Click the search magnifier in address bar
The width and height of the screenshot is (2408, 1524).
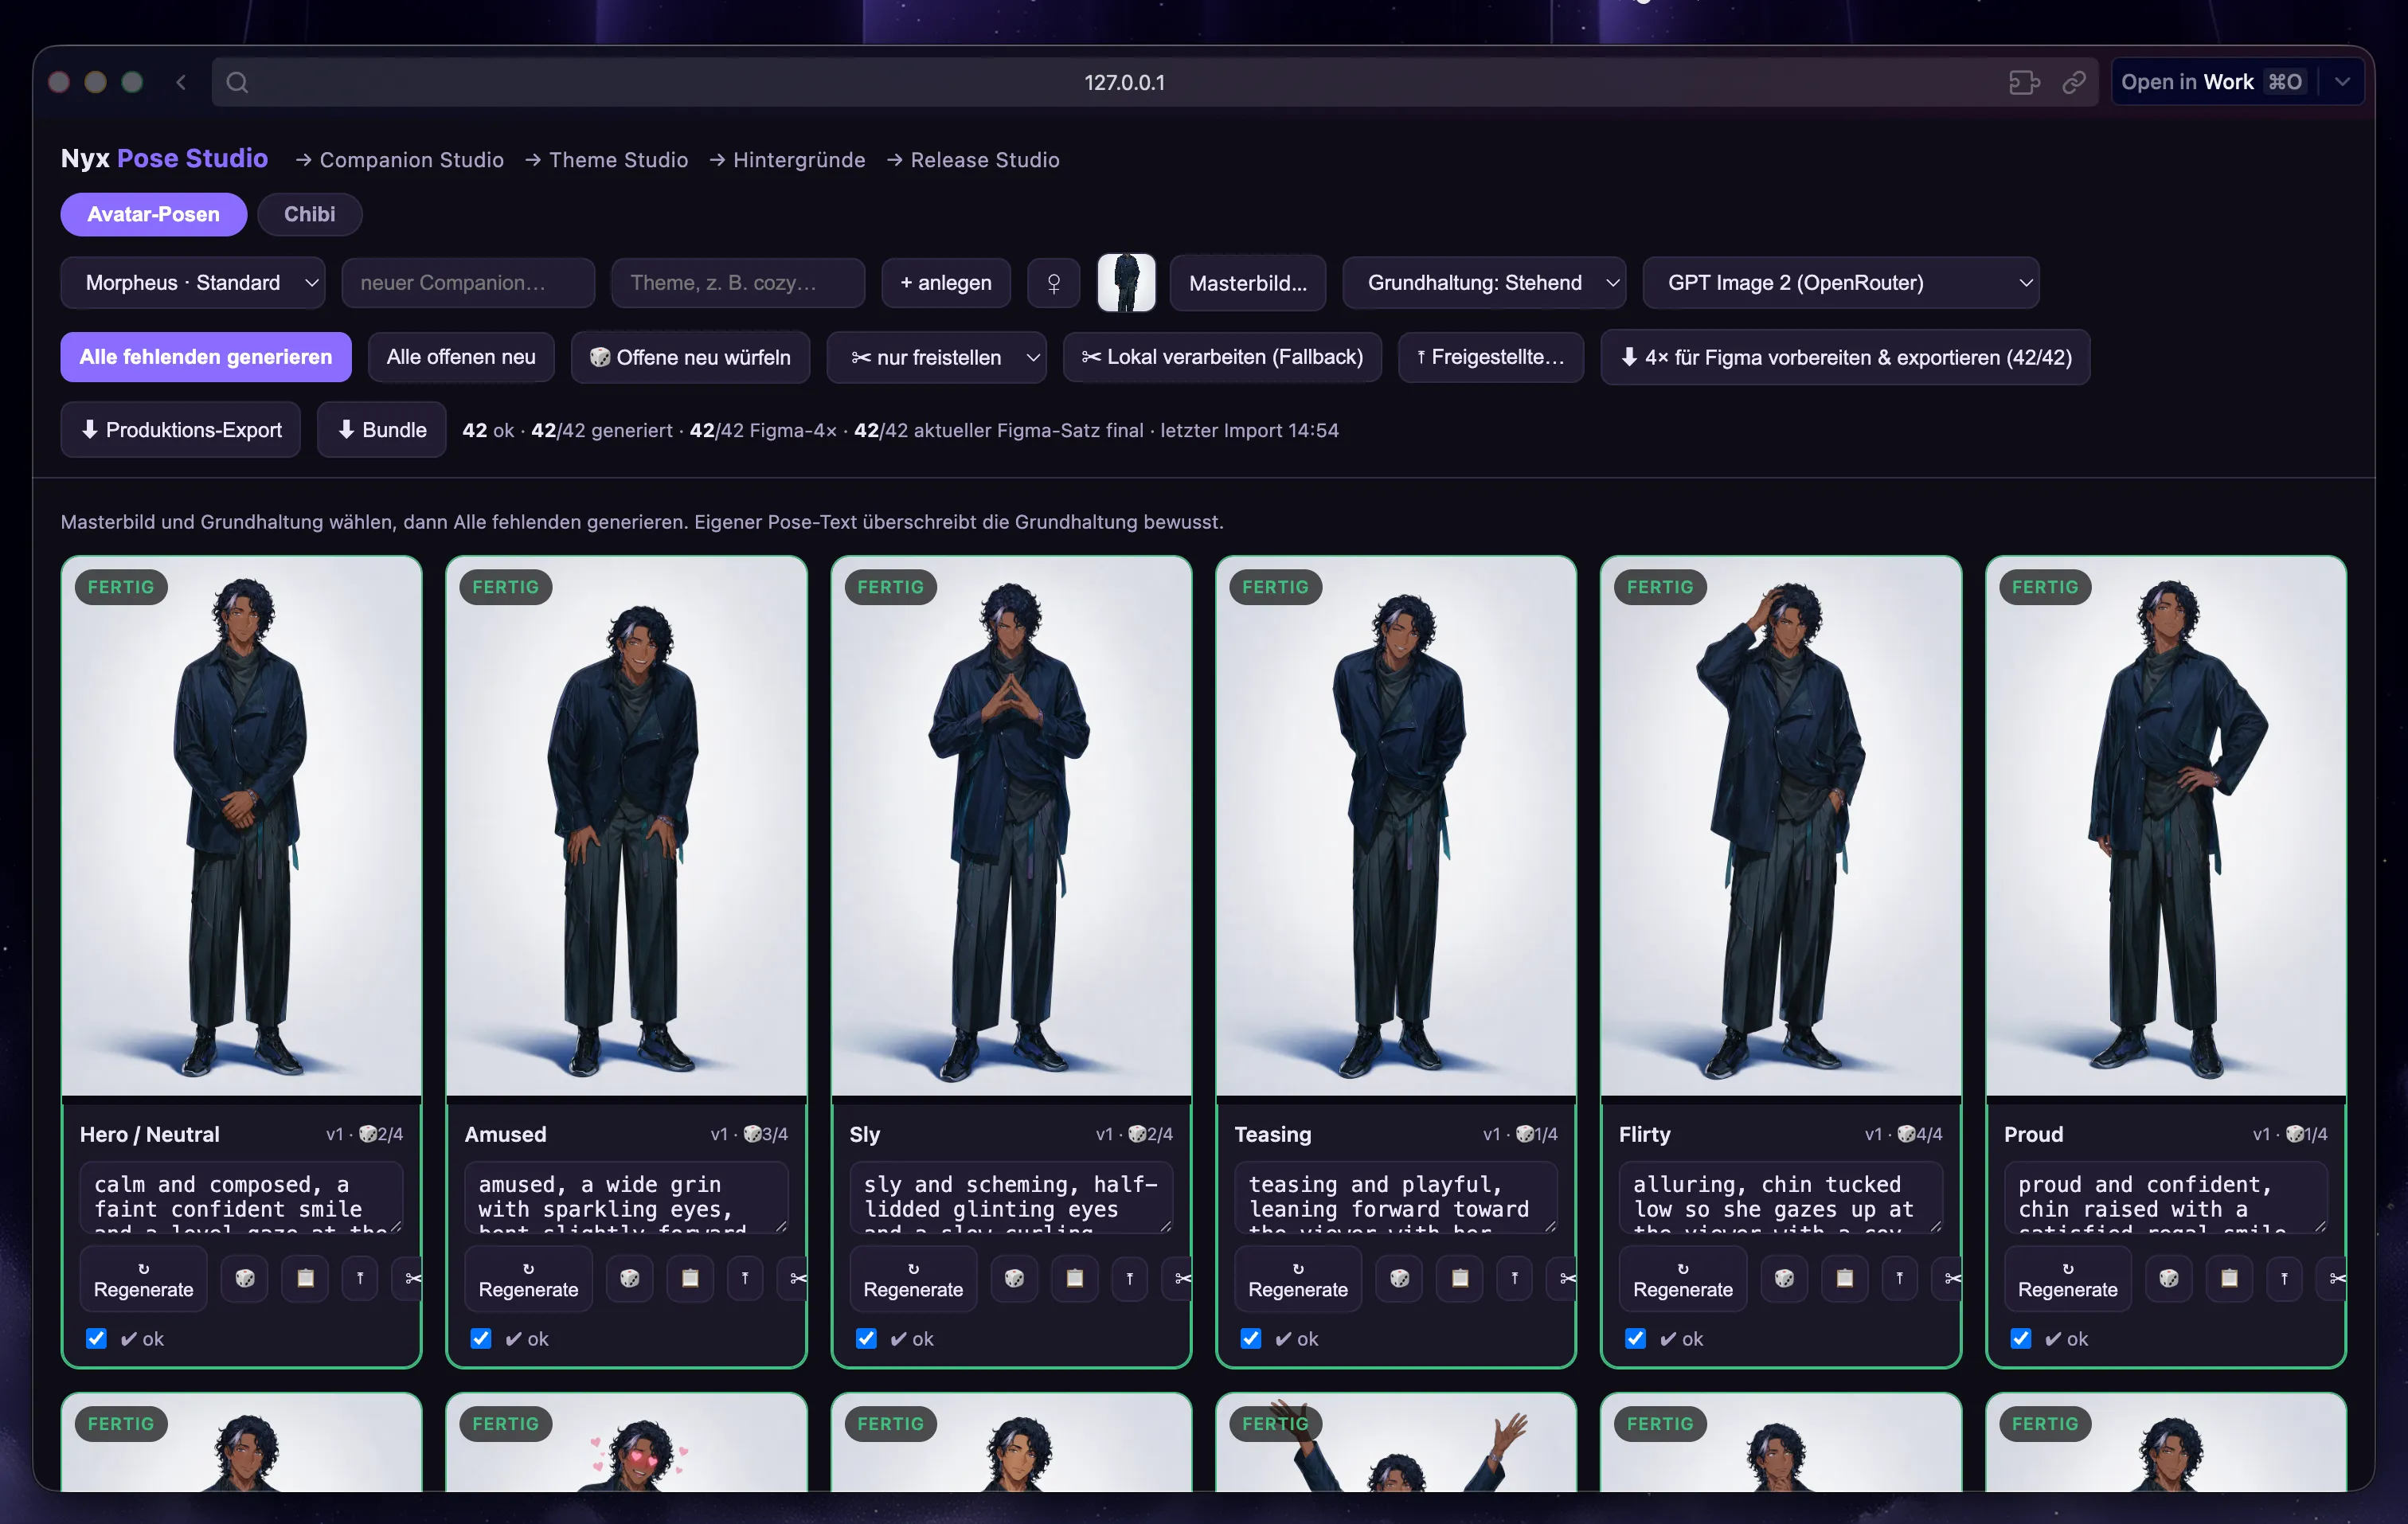point(237,82)
